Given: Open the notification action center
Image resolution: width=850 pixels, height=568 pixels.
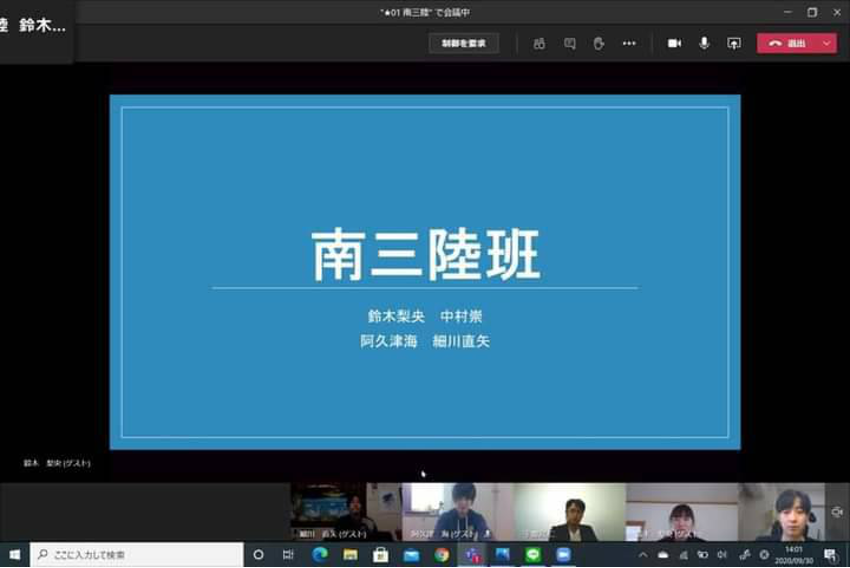Looking at the screenshot, I should 830,554.
